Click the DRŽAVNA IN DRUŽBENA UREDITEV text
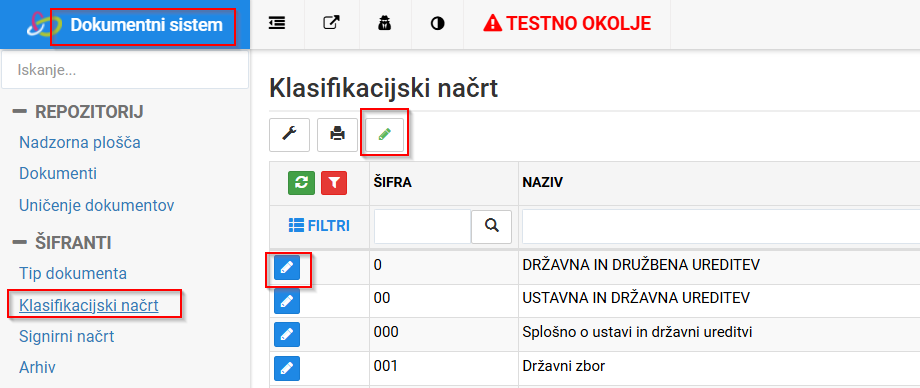 click(x=641, y=265)
